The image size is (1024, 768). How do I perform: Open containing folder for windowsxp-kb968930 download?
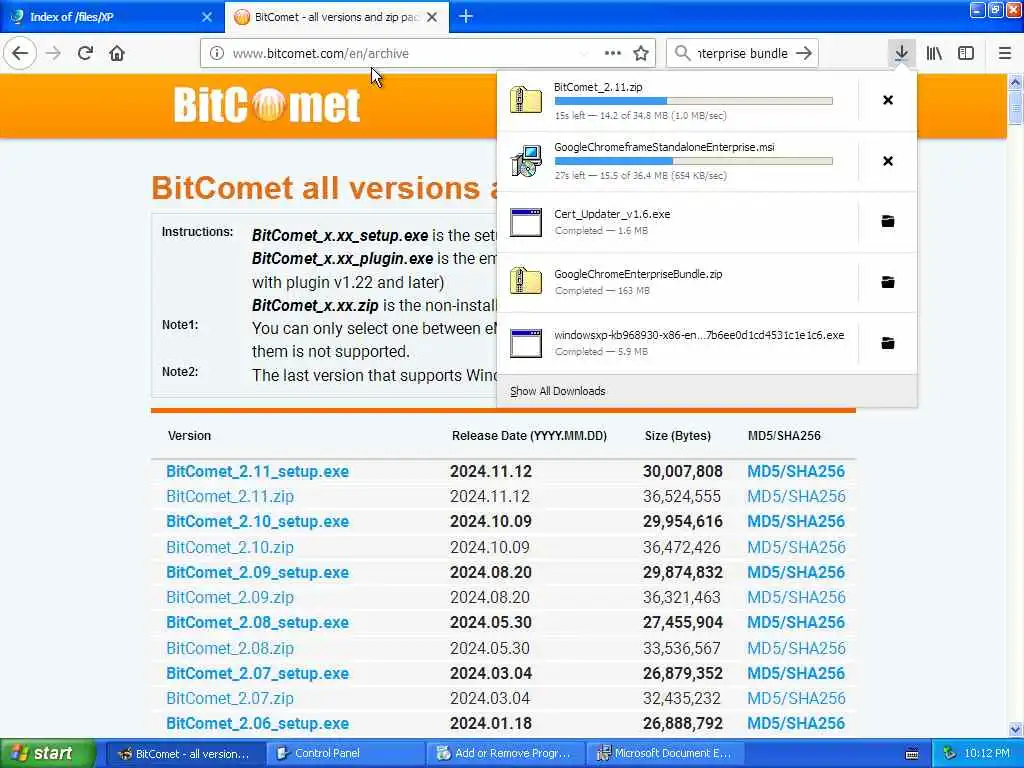point(888,343)
